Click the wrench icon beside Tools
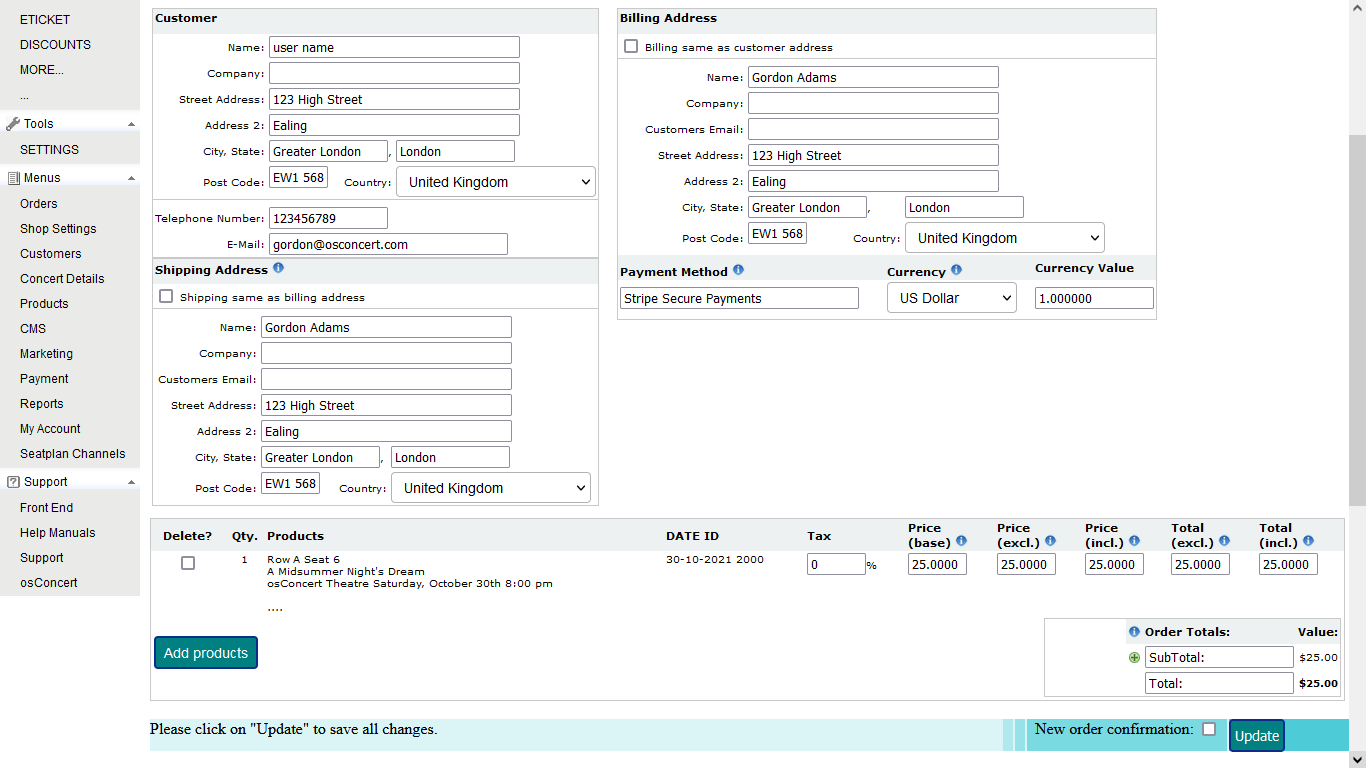This screenshot has width=1366, height=768. (x=13, y=124)
